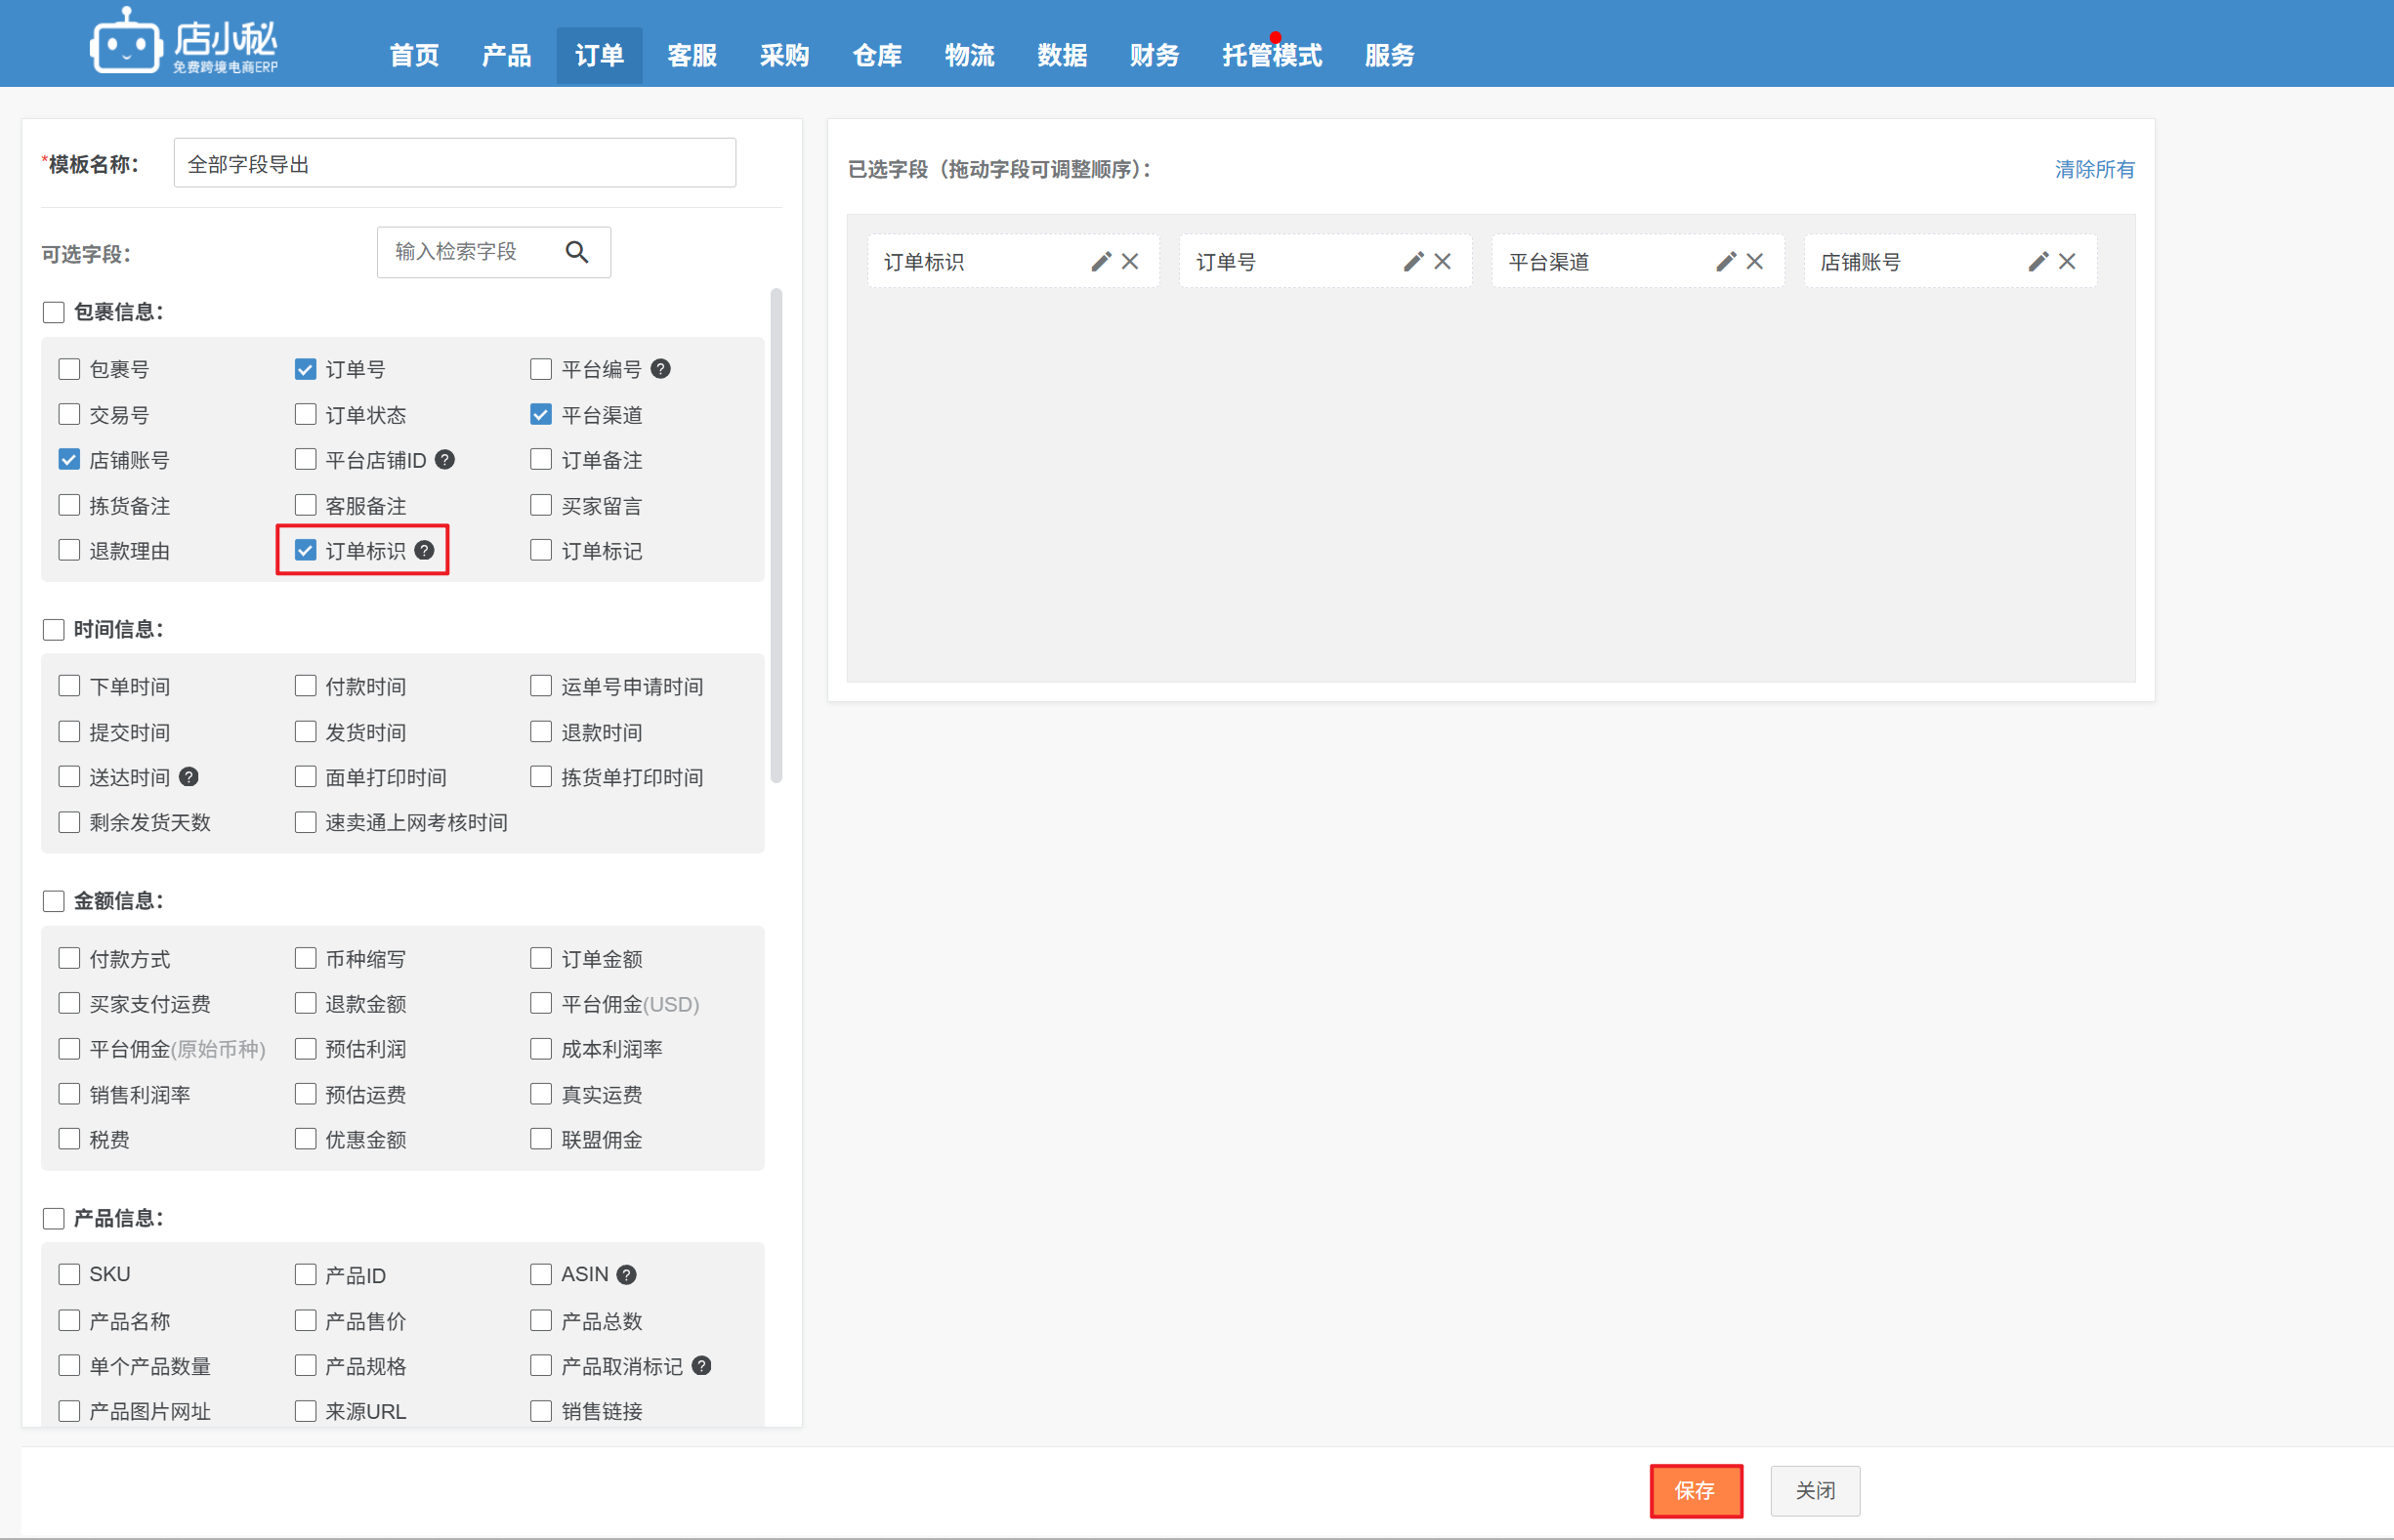Screen dimensions: 2394x1540
Task: Enable the 订单金额 checkbox
Action: (541, 959)
